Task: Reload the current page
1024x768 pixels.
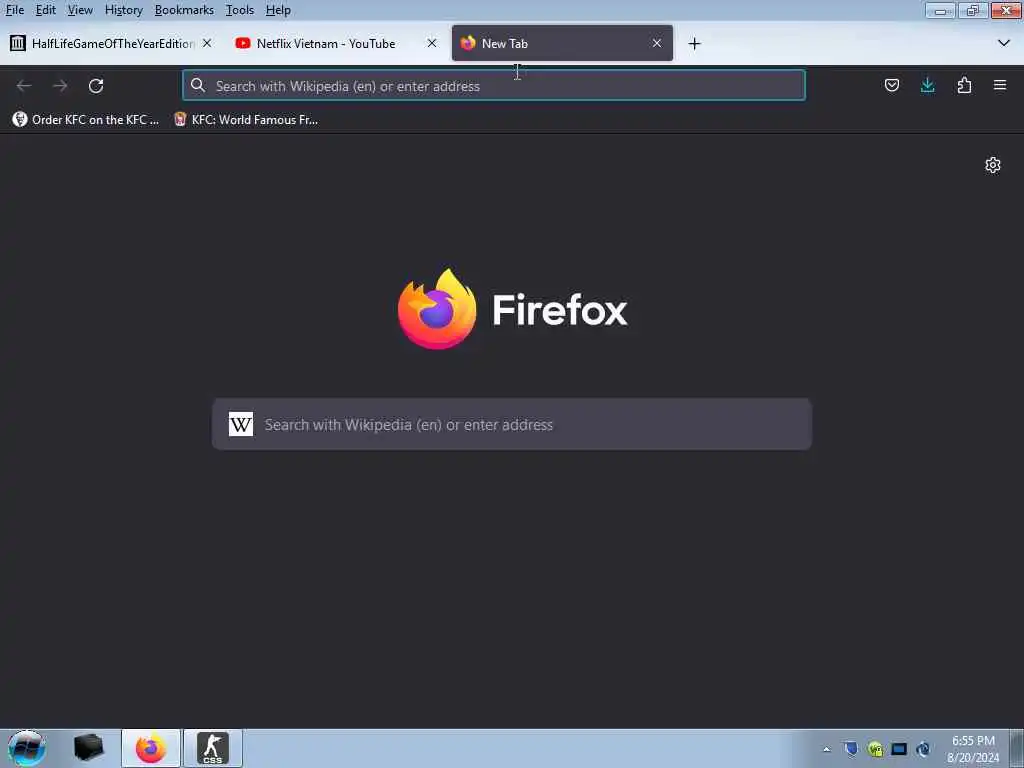Action: (x=96, y=86)
